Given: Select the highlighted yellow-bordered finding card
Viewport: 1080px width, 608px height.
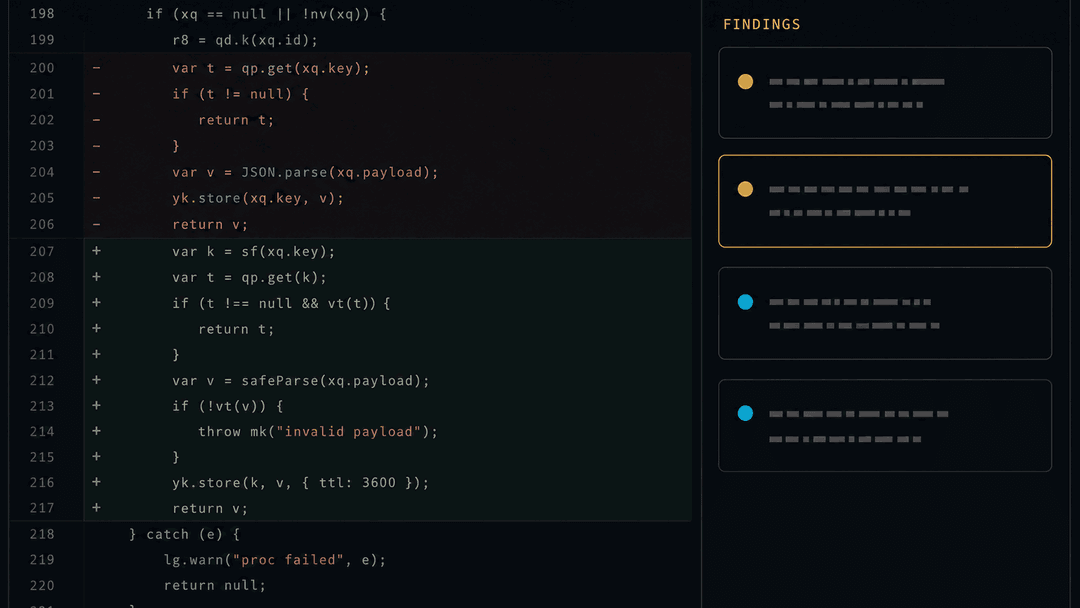Looking at the screenshot, I should point(885,201).
